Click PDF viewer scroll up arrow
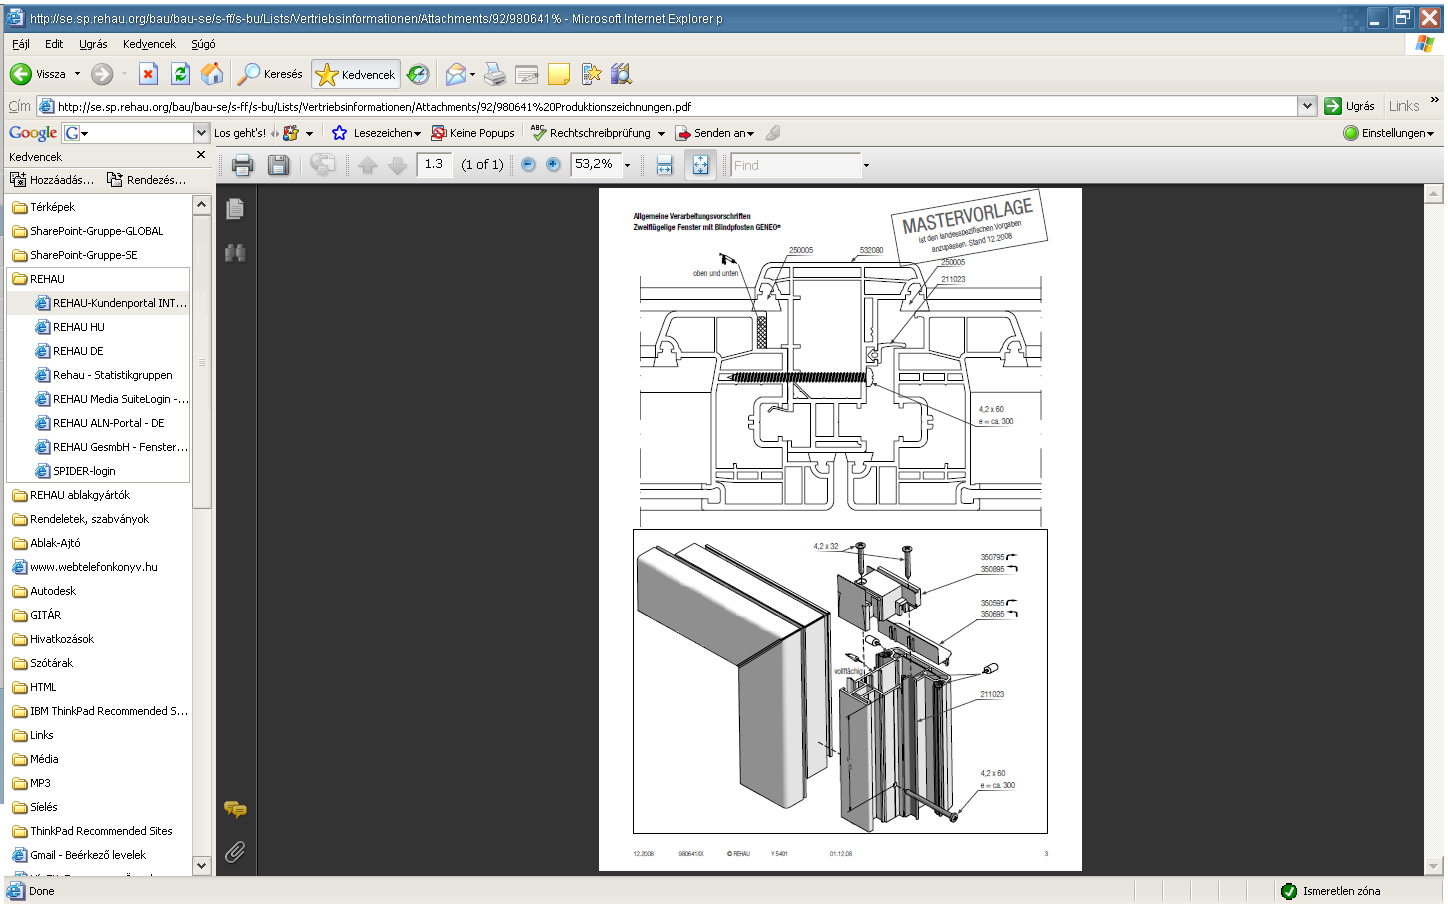Screen dimensions: 1448x908 coord(1433,193)
